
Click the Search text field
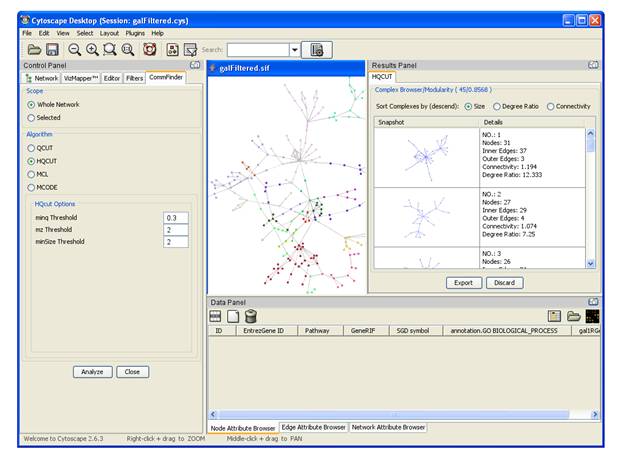click(x=258, y=50)
